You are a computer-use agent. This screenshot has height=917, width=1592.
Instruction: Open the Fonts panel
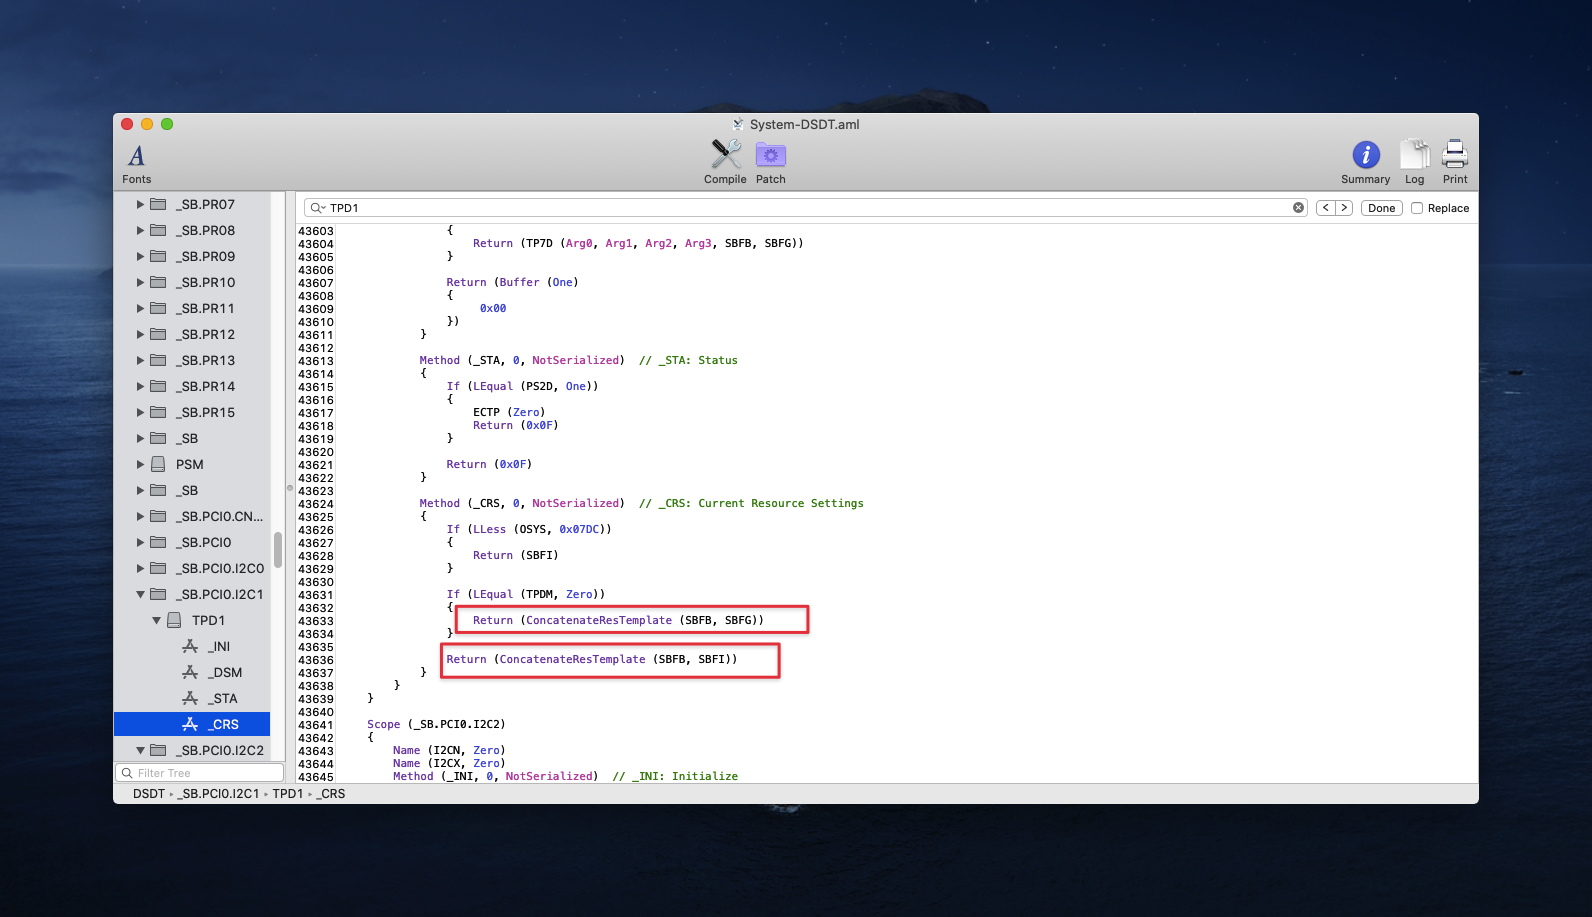click(137, 163)
